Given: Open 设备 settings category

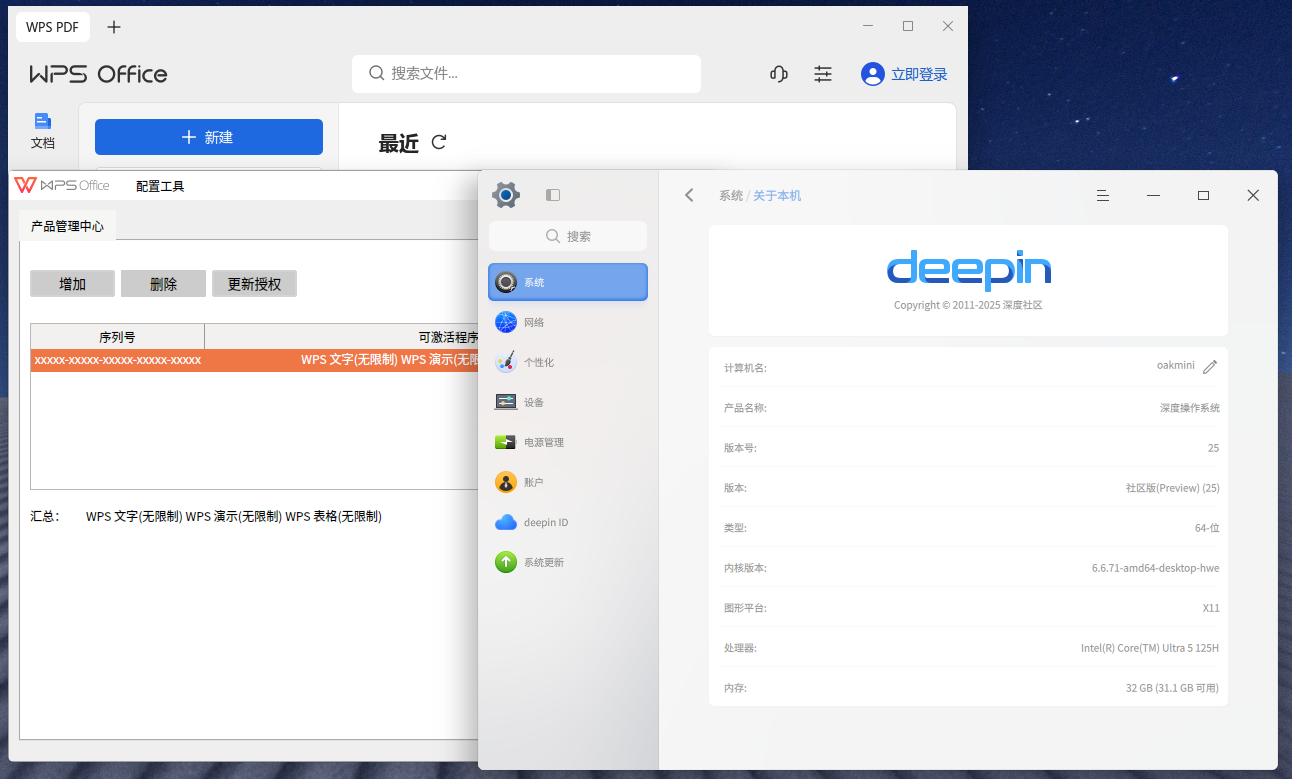Looking at the screenshot, I should pos(568,402).
